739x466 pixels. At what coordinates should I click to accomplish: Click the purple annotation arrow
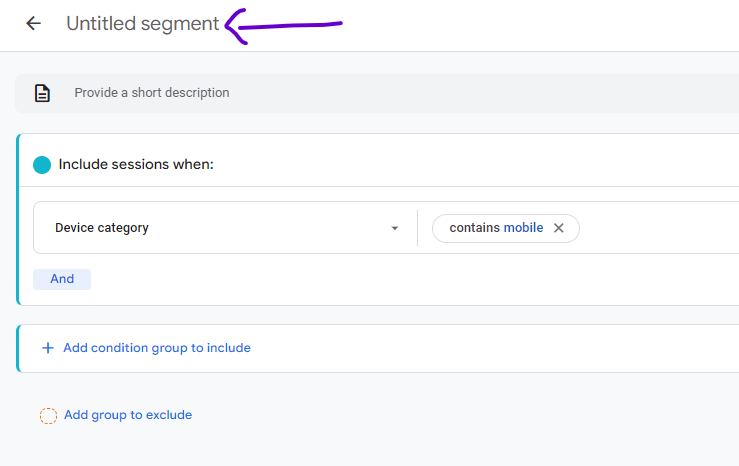pos(283,26)
